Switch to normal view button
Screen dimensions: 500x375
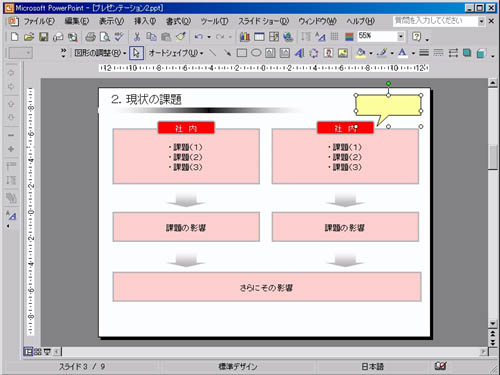tap(28, 351)
